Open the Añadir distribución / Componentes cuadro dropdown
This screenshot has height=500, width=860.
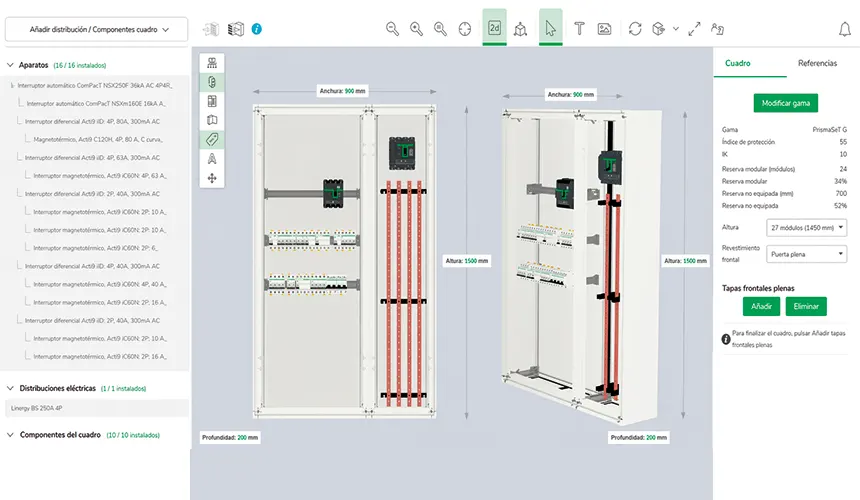[x=95, y=30]
